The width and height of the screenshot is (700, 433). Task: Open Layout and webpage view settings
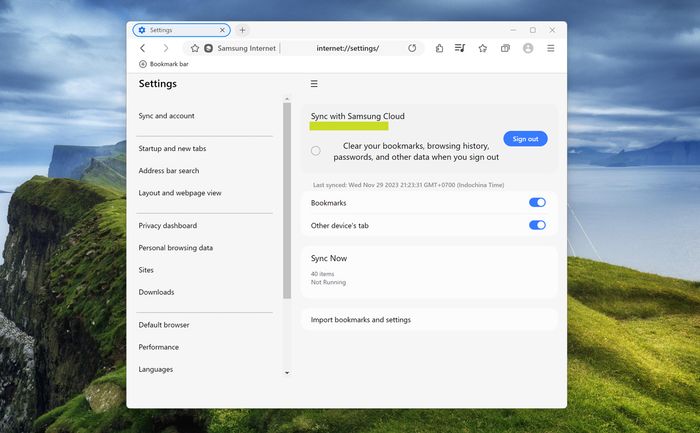[180, 193]
